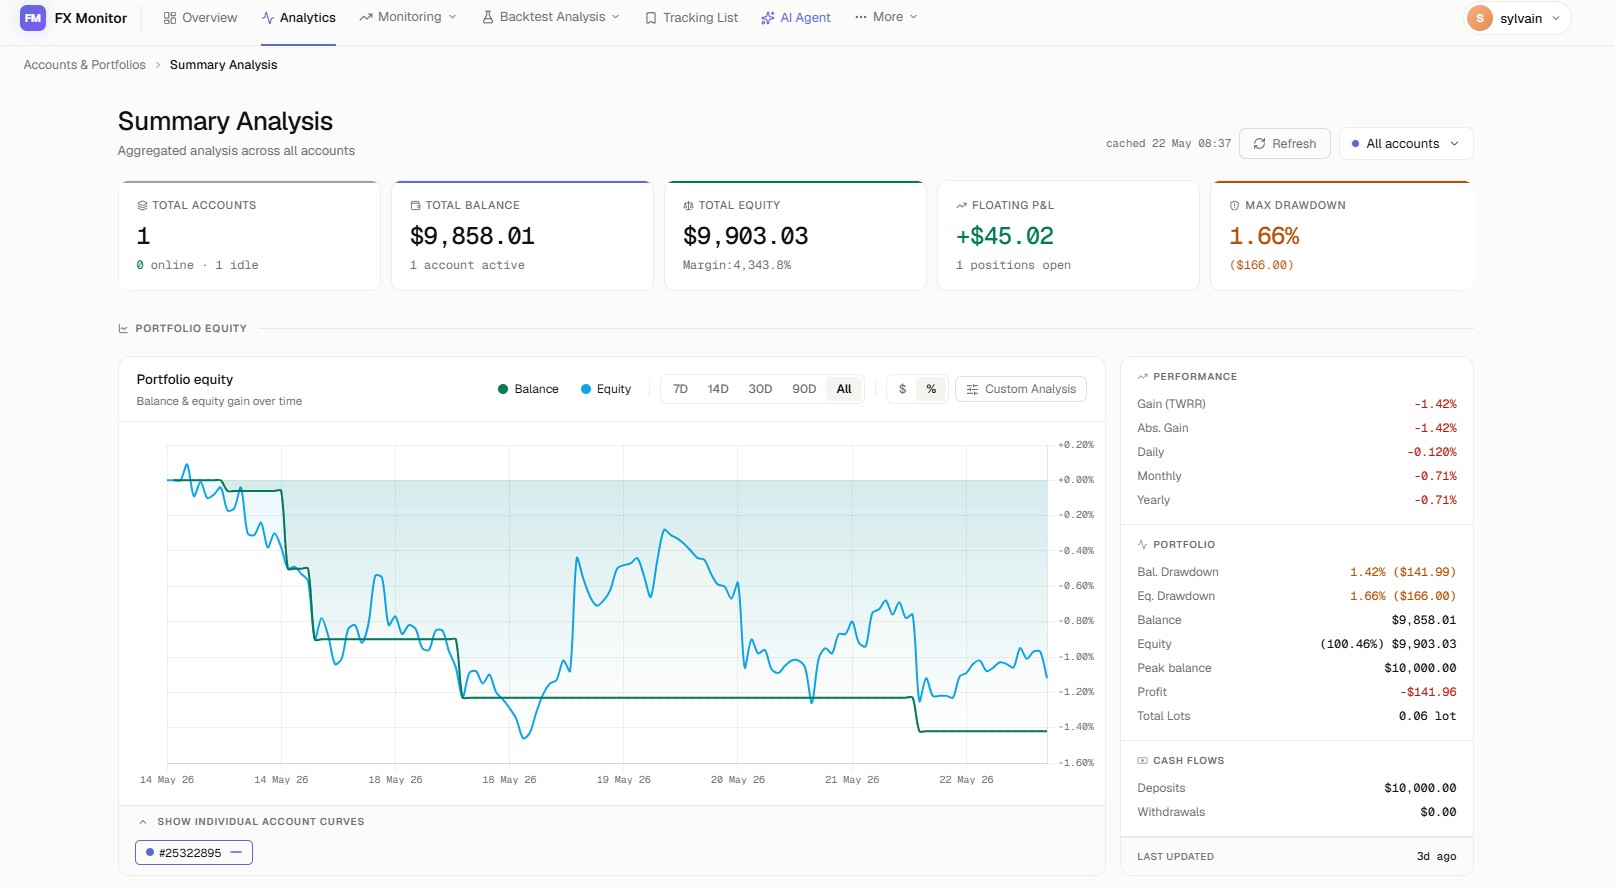Click the Monitoring trend icon

click(x=366, y=17)
